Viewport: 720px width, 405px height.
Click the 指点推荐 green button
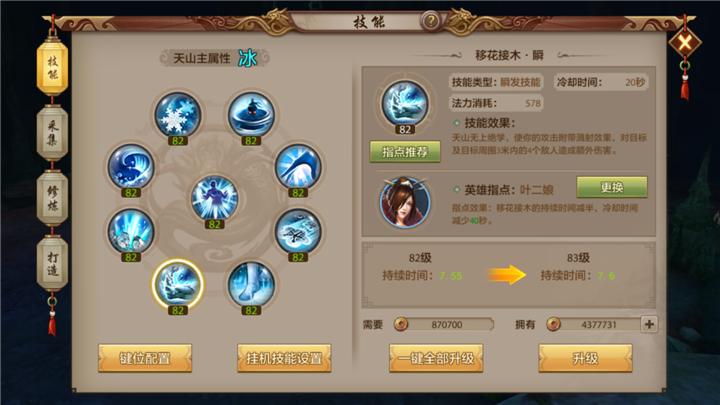click(405, 152)
